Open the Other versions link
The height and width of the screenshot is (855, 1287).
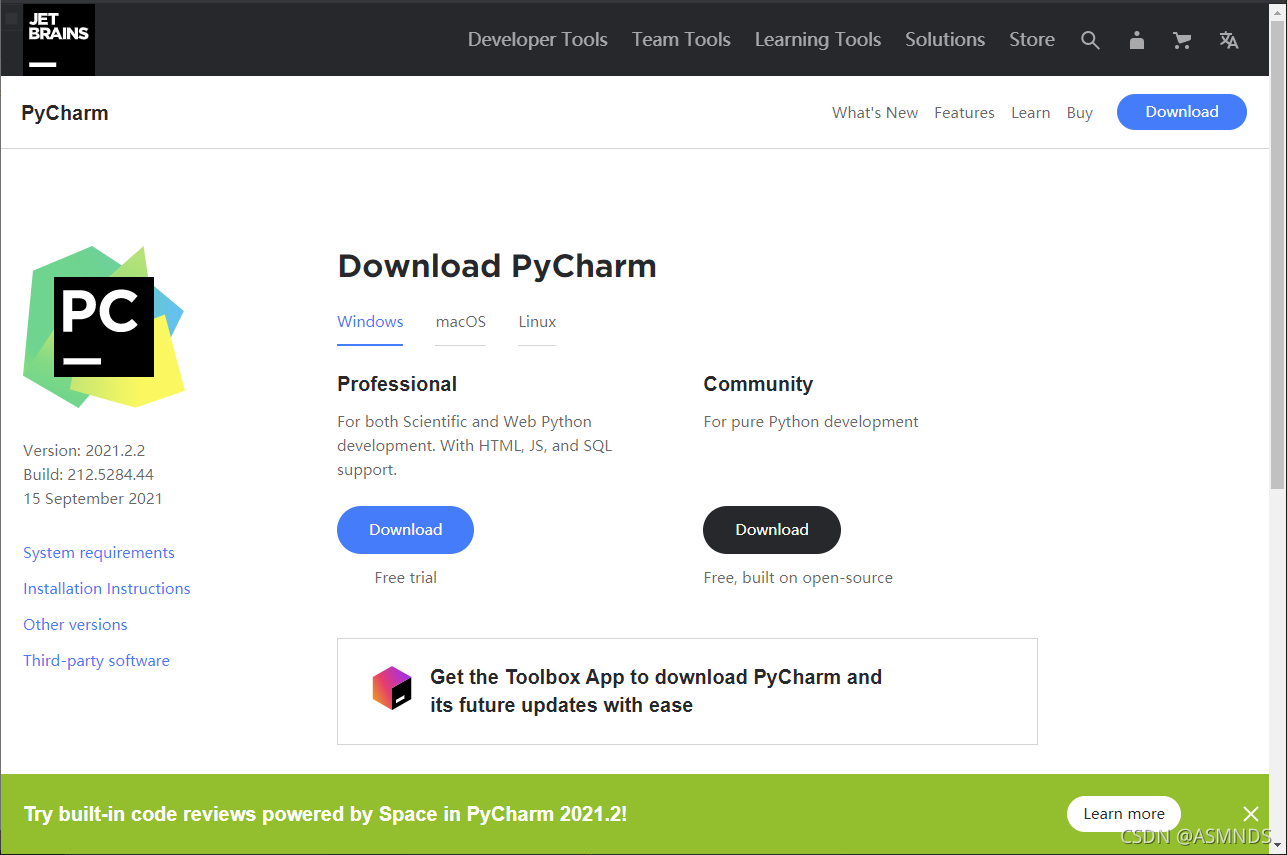[x=75, y=625]
